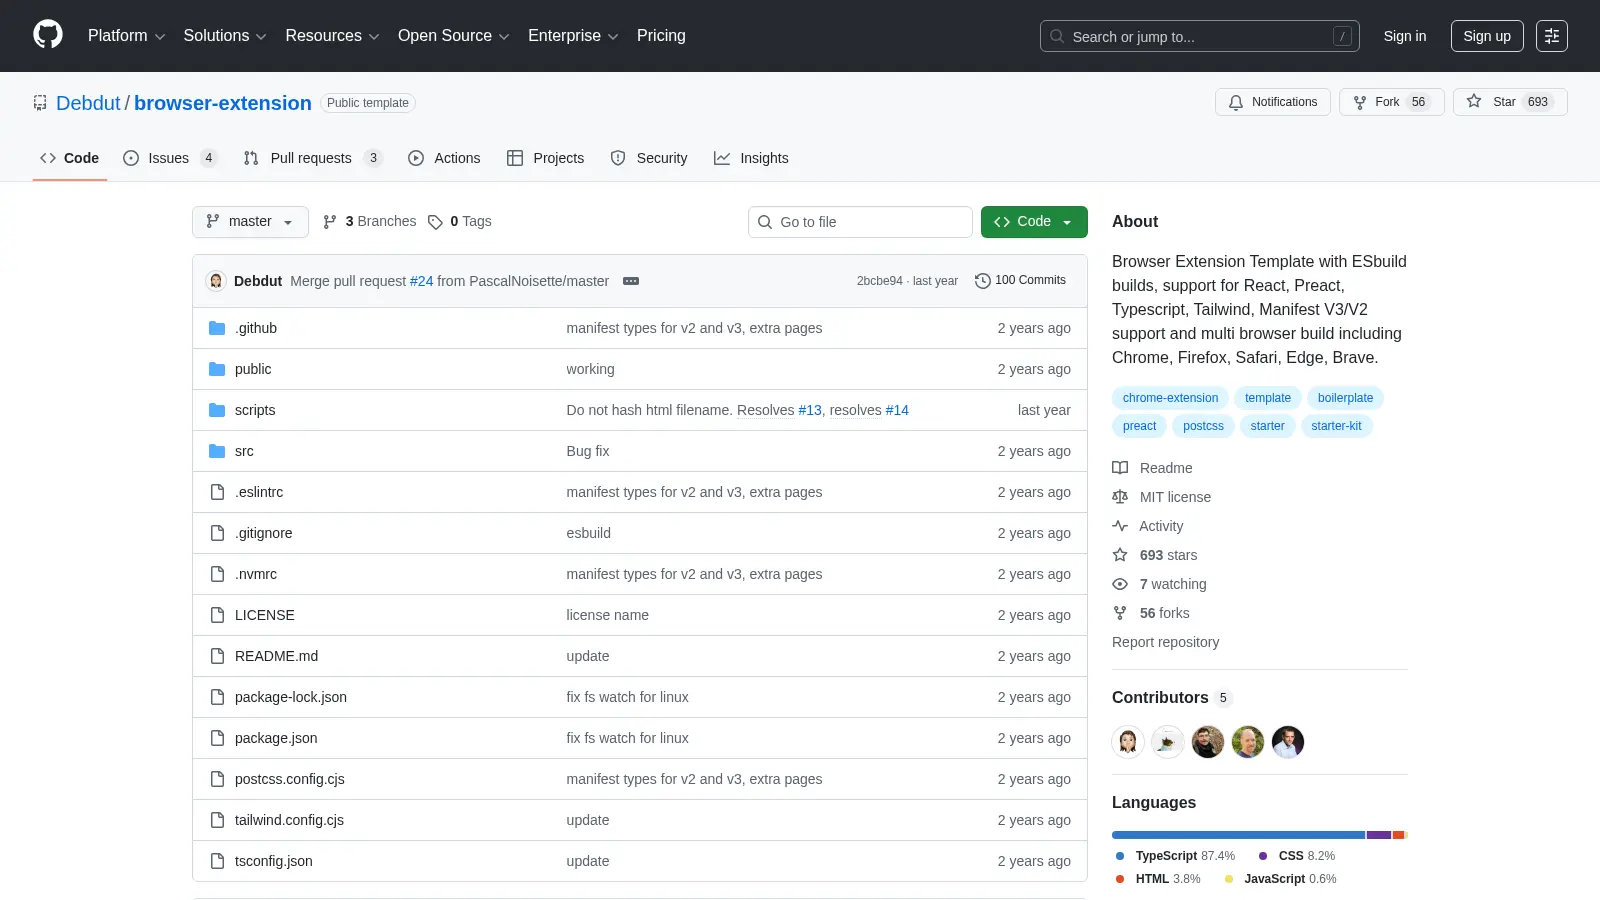Expand the Open Source menu
This screenshot has height=900, width=1600.
[453, 36]
